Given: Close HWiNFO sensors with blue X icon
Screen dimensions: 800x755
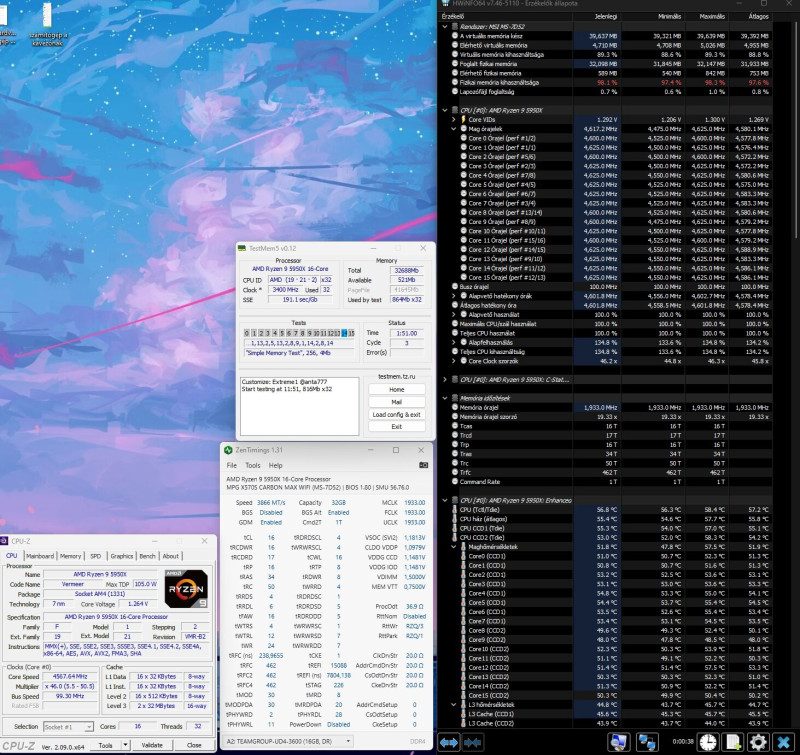Looking at the screenshot, I should tap(783, 742).
